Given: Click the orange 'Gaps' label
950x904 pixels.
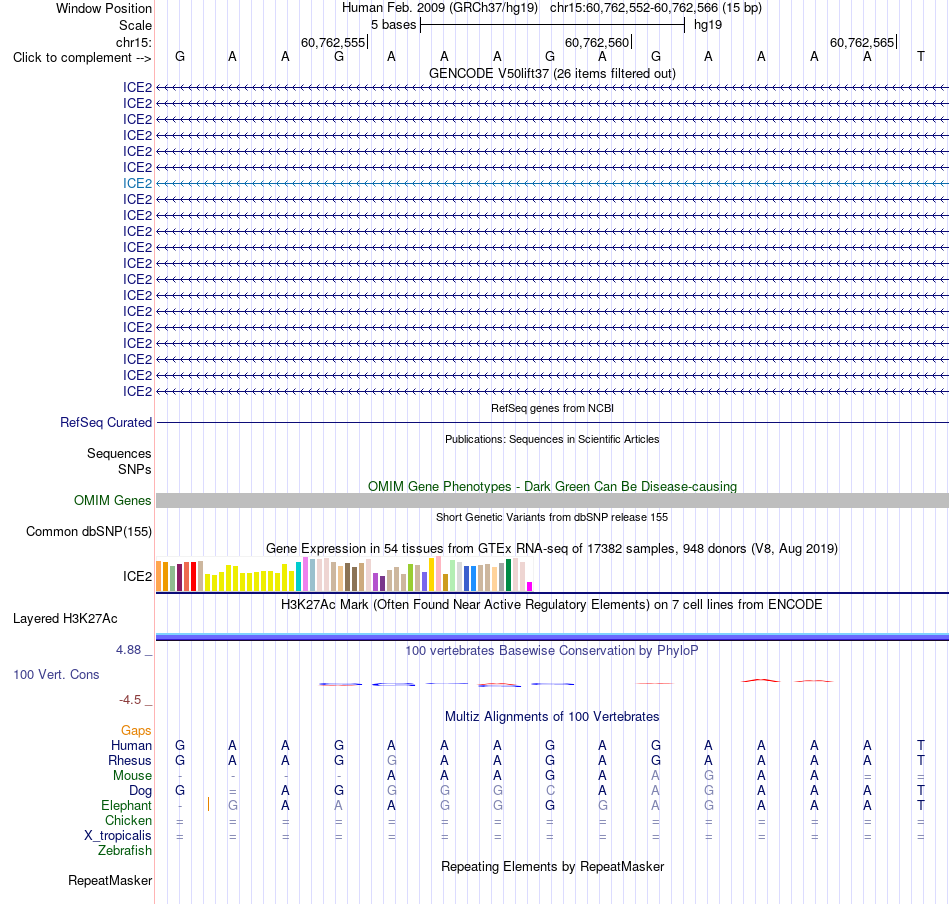Looking at the screenshot, I should pos(136,731).
